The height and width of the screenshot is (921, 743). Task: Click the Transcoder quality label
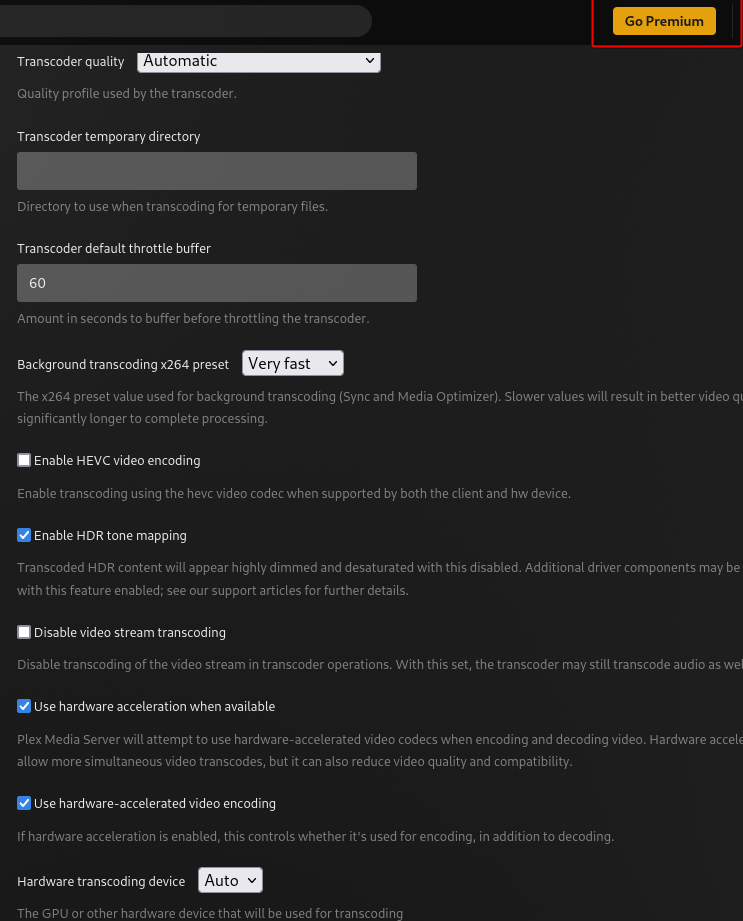[x=70, y=61]
